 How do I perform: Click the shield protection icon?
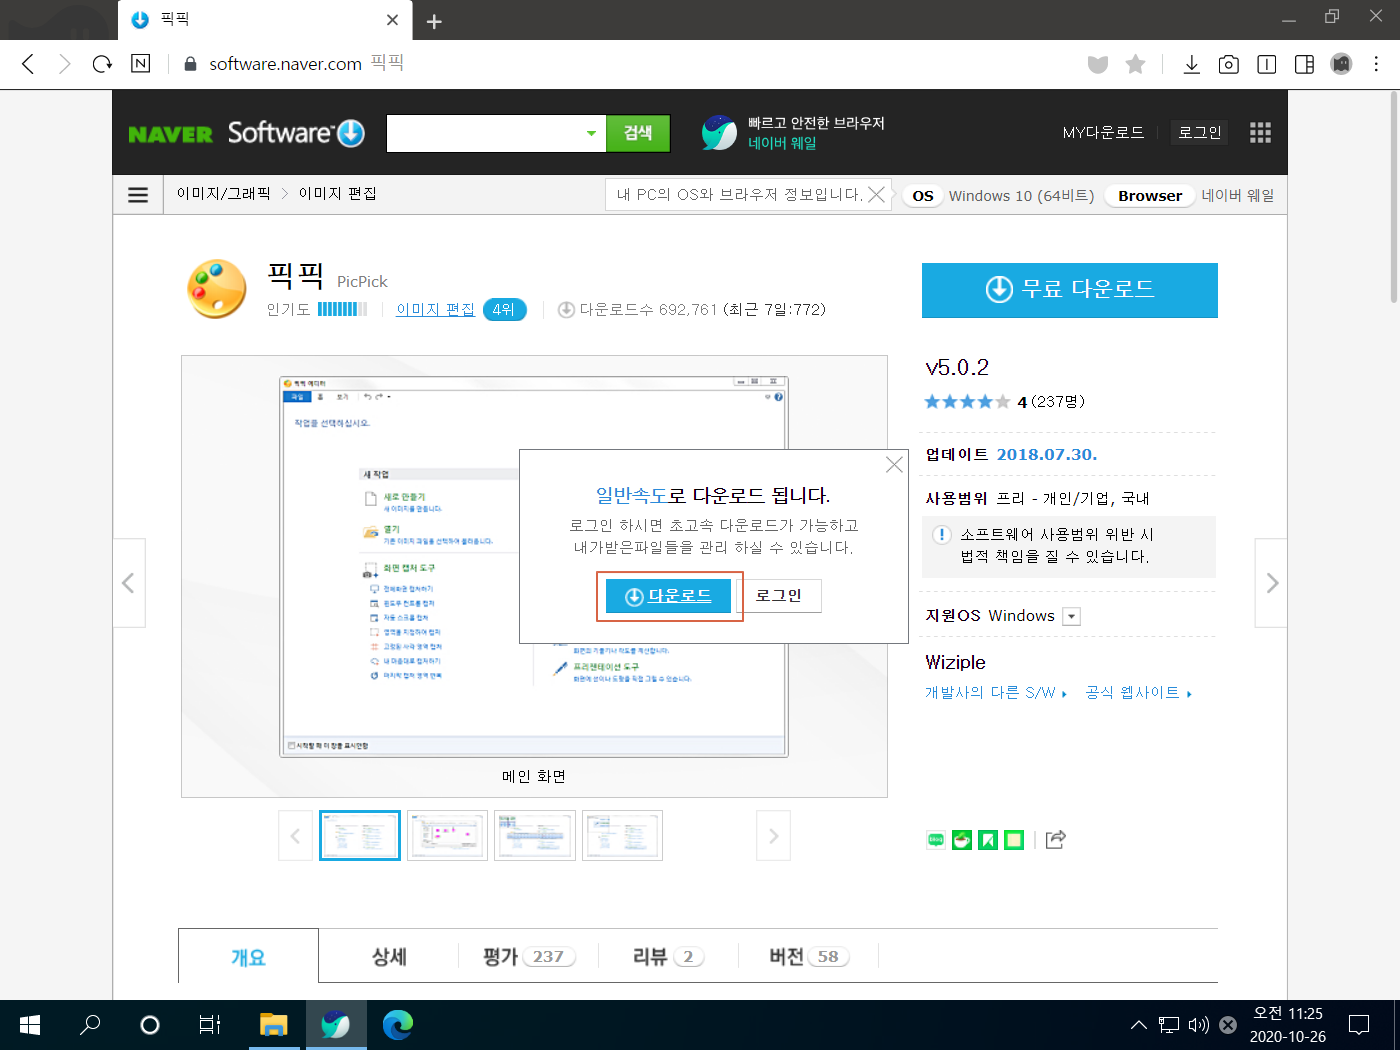click(1098, 64)
